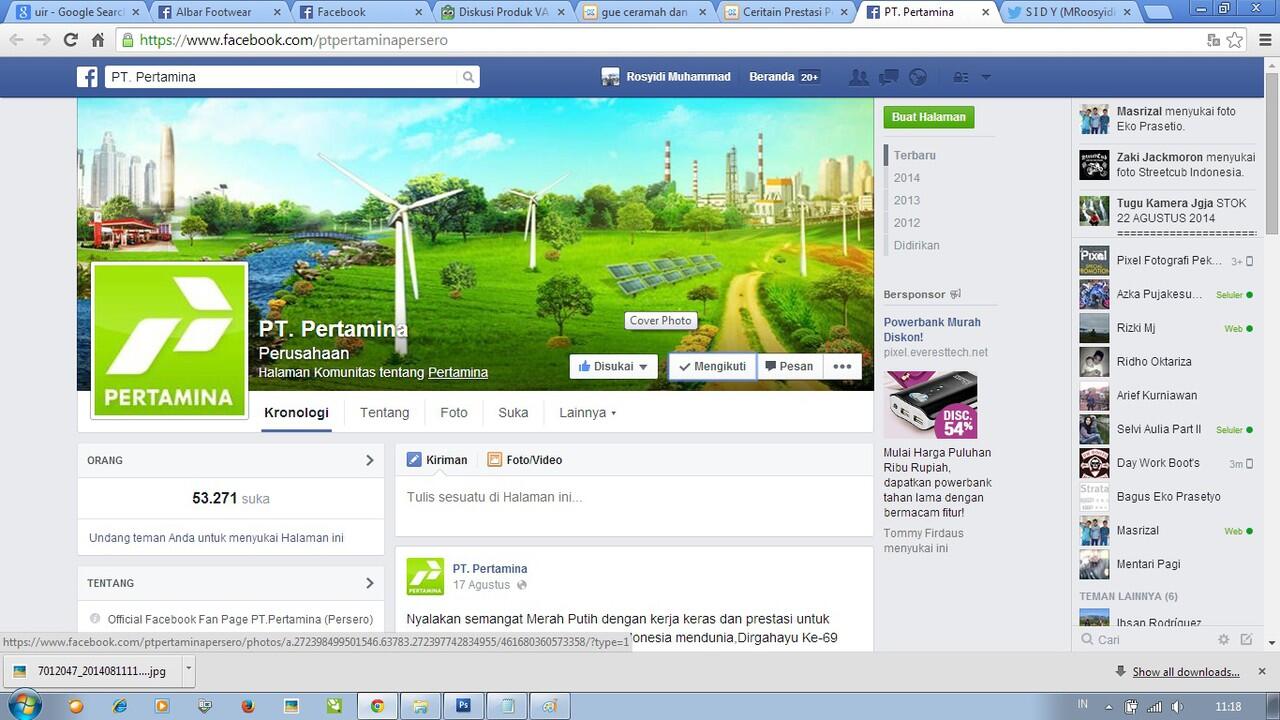
Task: Select the Kiriman post composer tab
Action: [x=437, y=460]
